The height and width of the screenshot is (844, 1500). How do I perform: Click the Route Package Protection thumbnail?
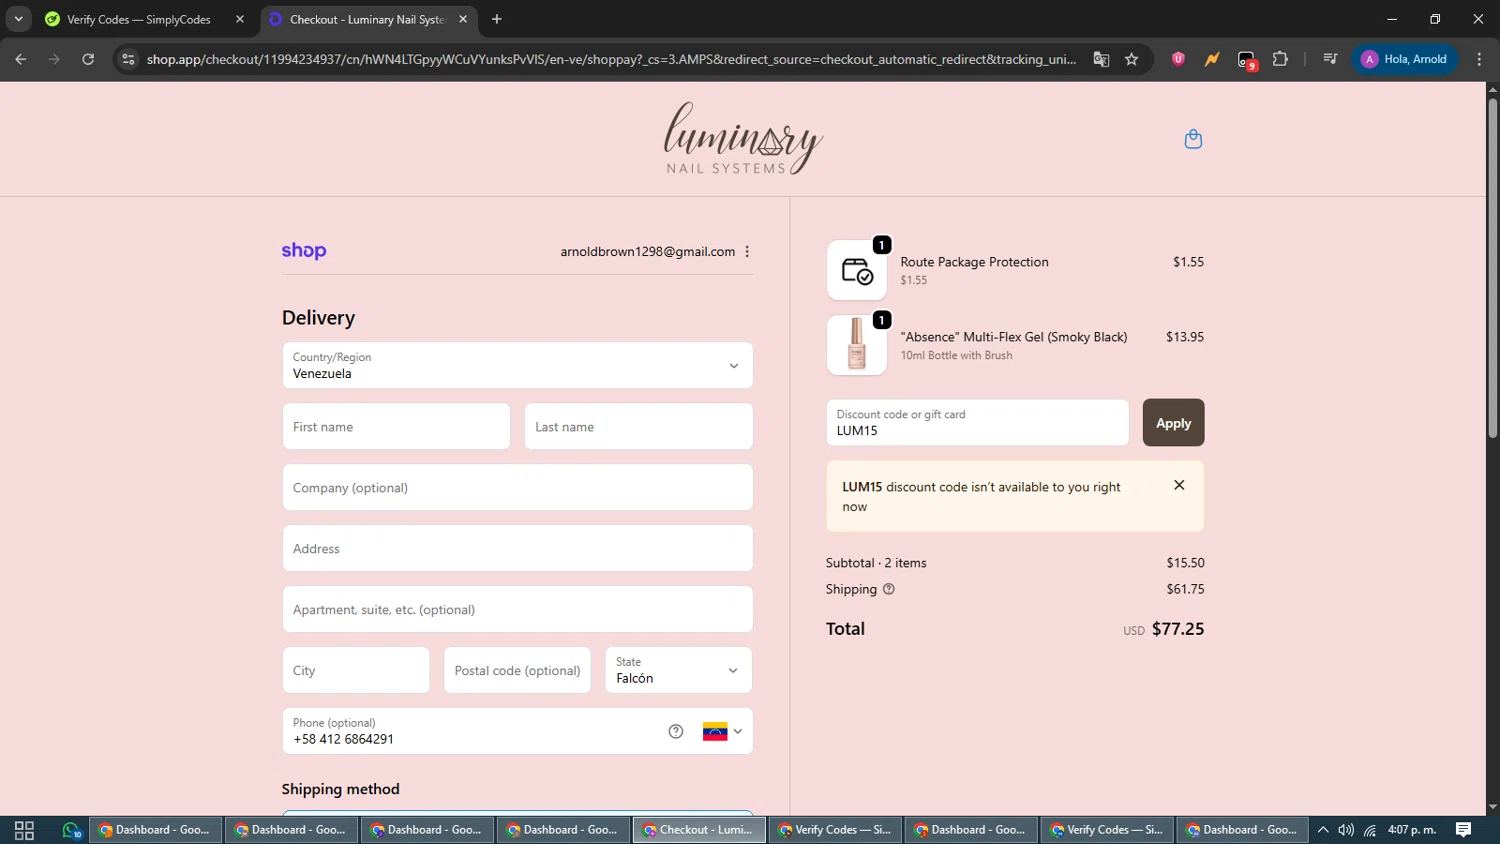pyautogui.click(x=857, y=270)
